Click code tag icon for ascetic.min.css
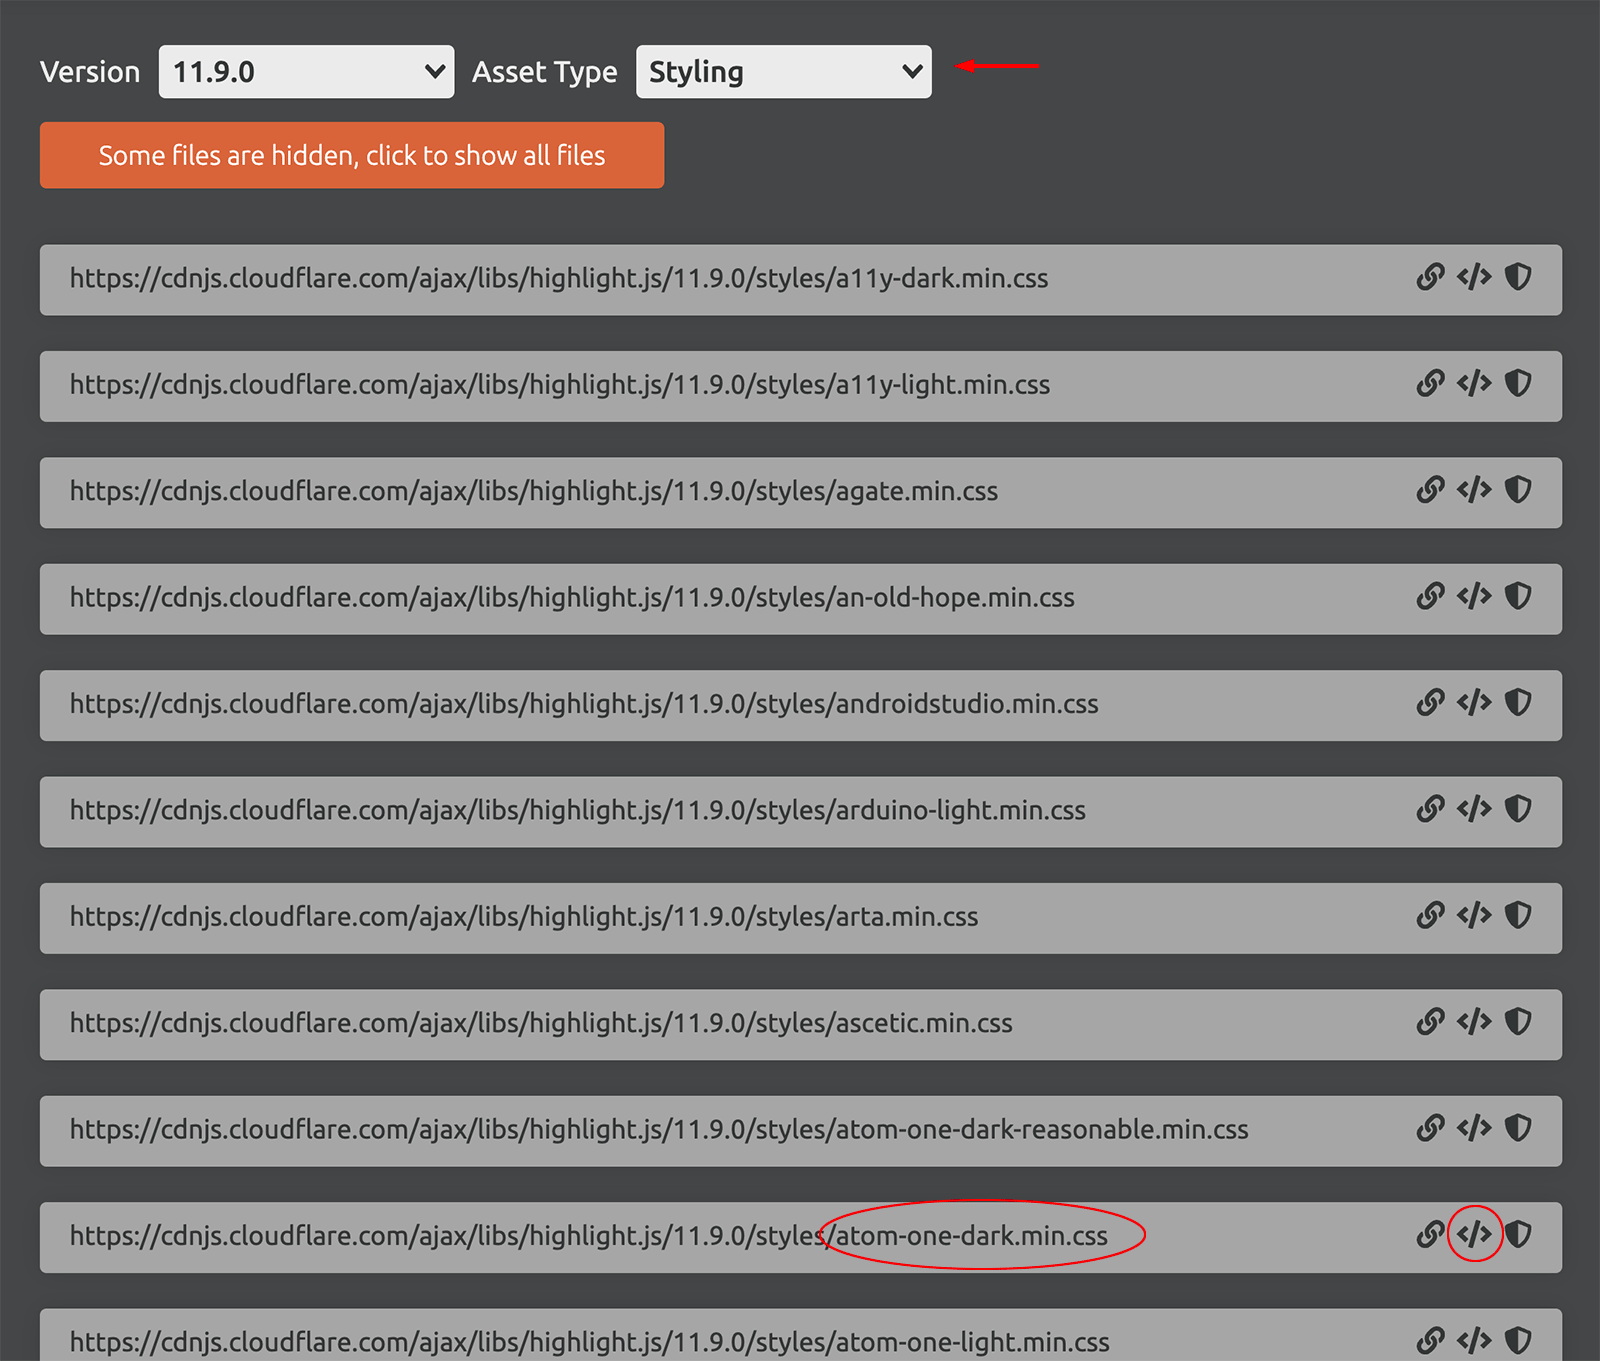The image size is (1600, 1361). [1474, 1022]
